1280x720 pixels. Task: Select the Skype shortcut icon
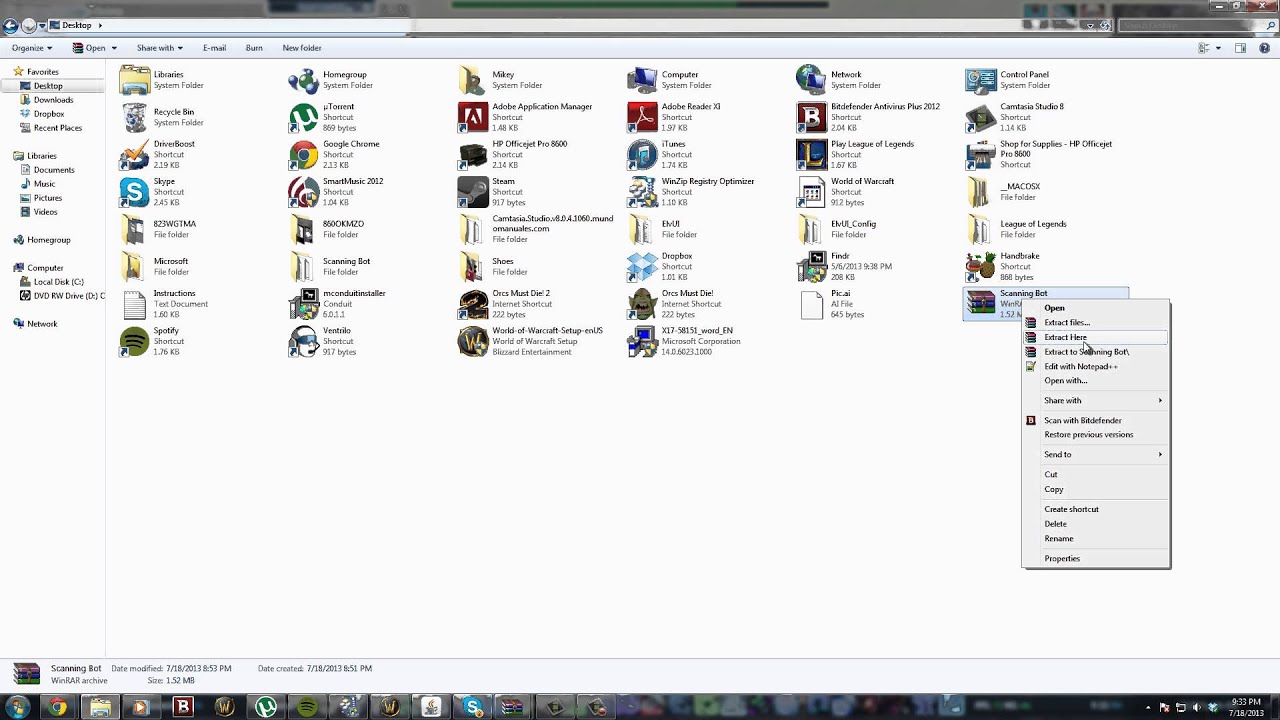[134, 192]
